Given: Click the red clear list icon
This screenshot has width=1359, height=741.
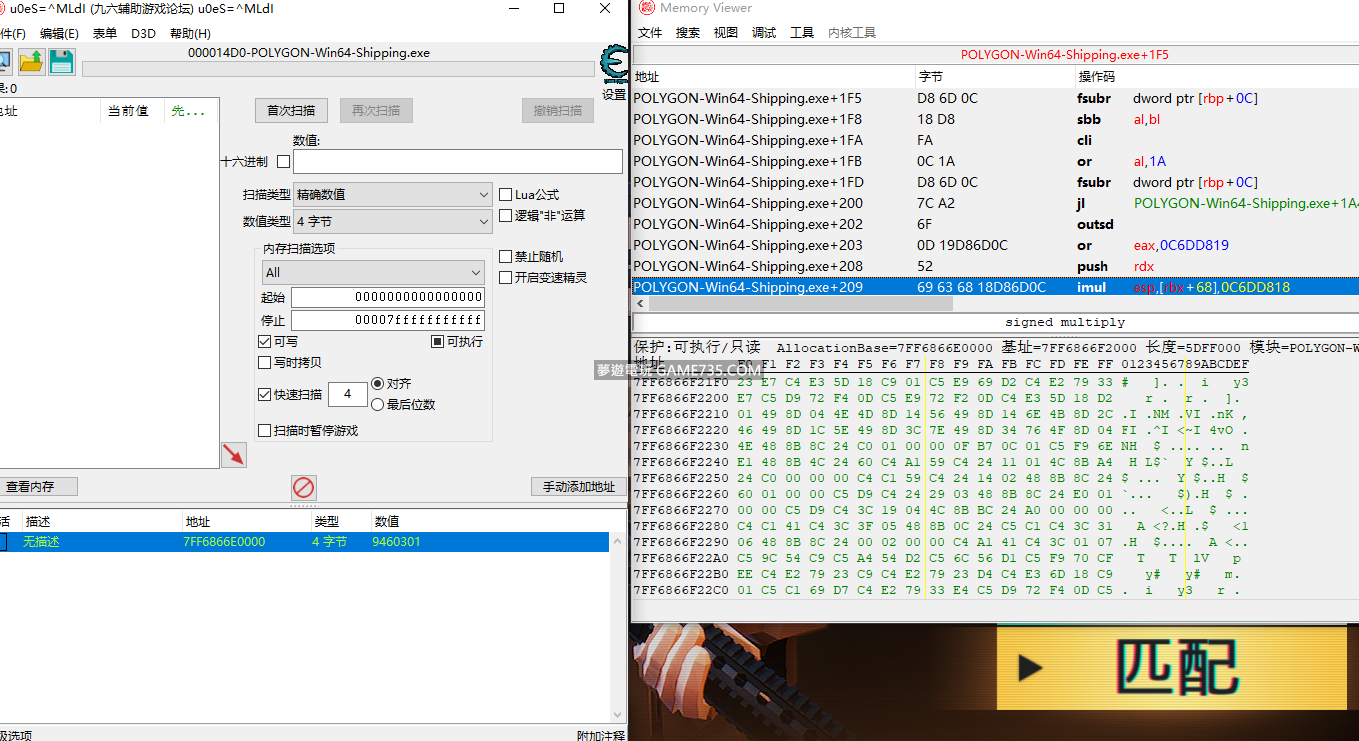Looking at the screenshot, I should [304, 487].
